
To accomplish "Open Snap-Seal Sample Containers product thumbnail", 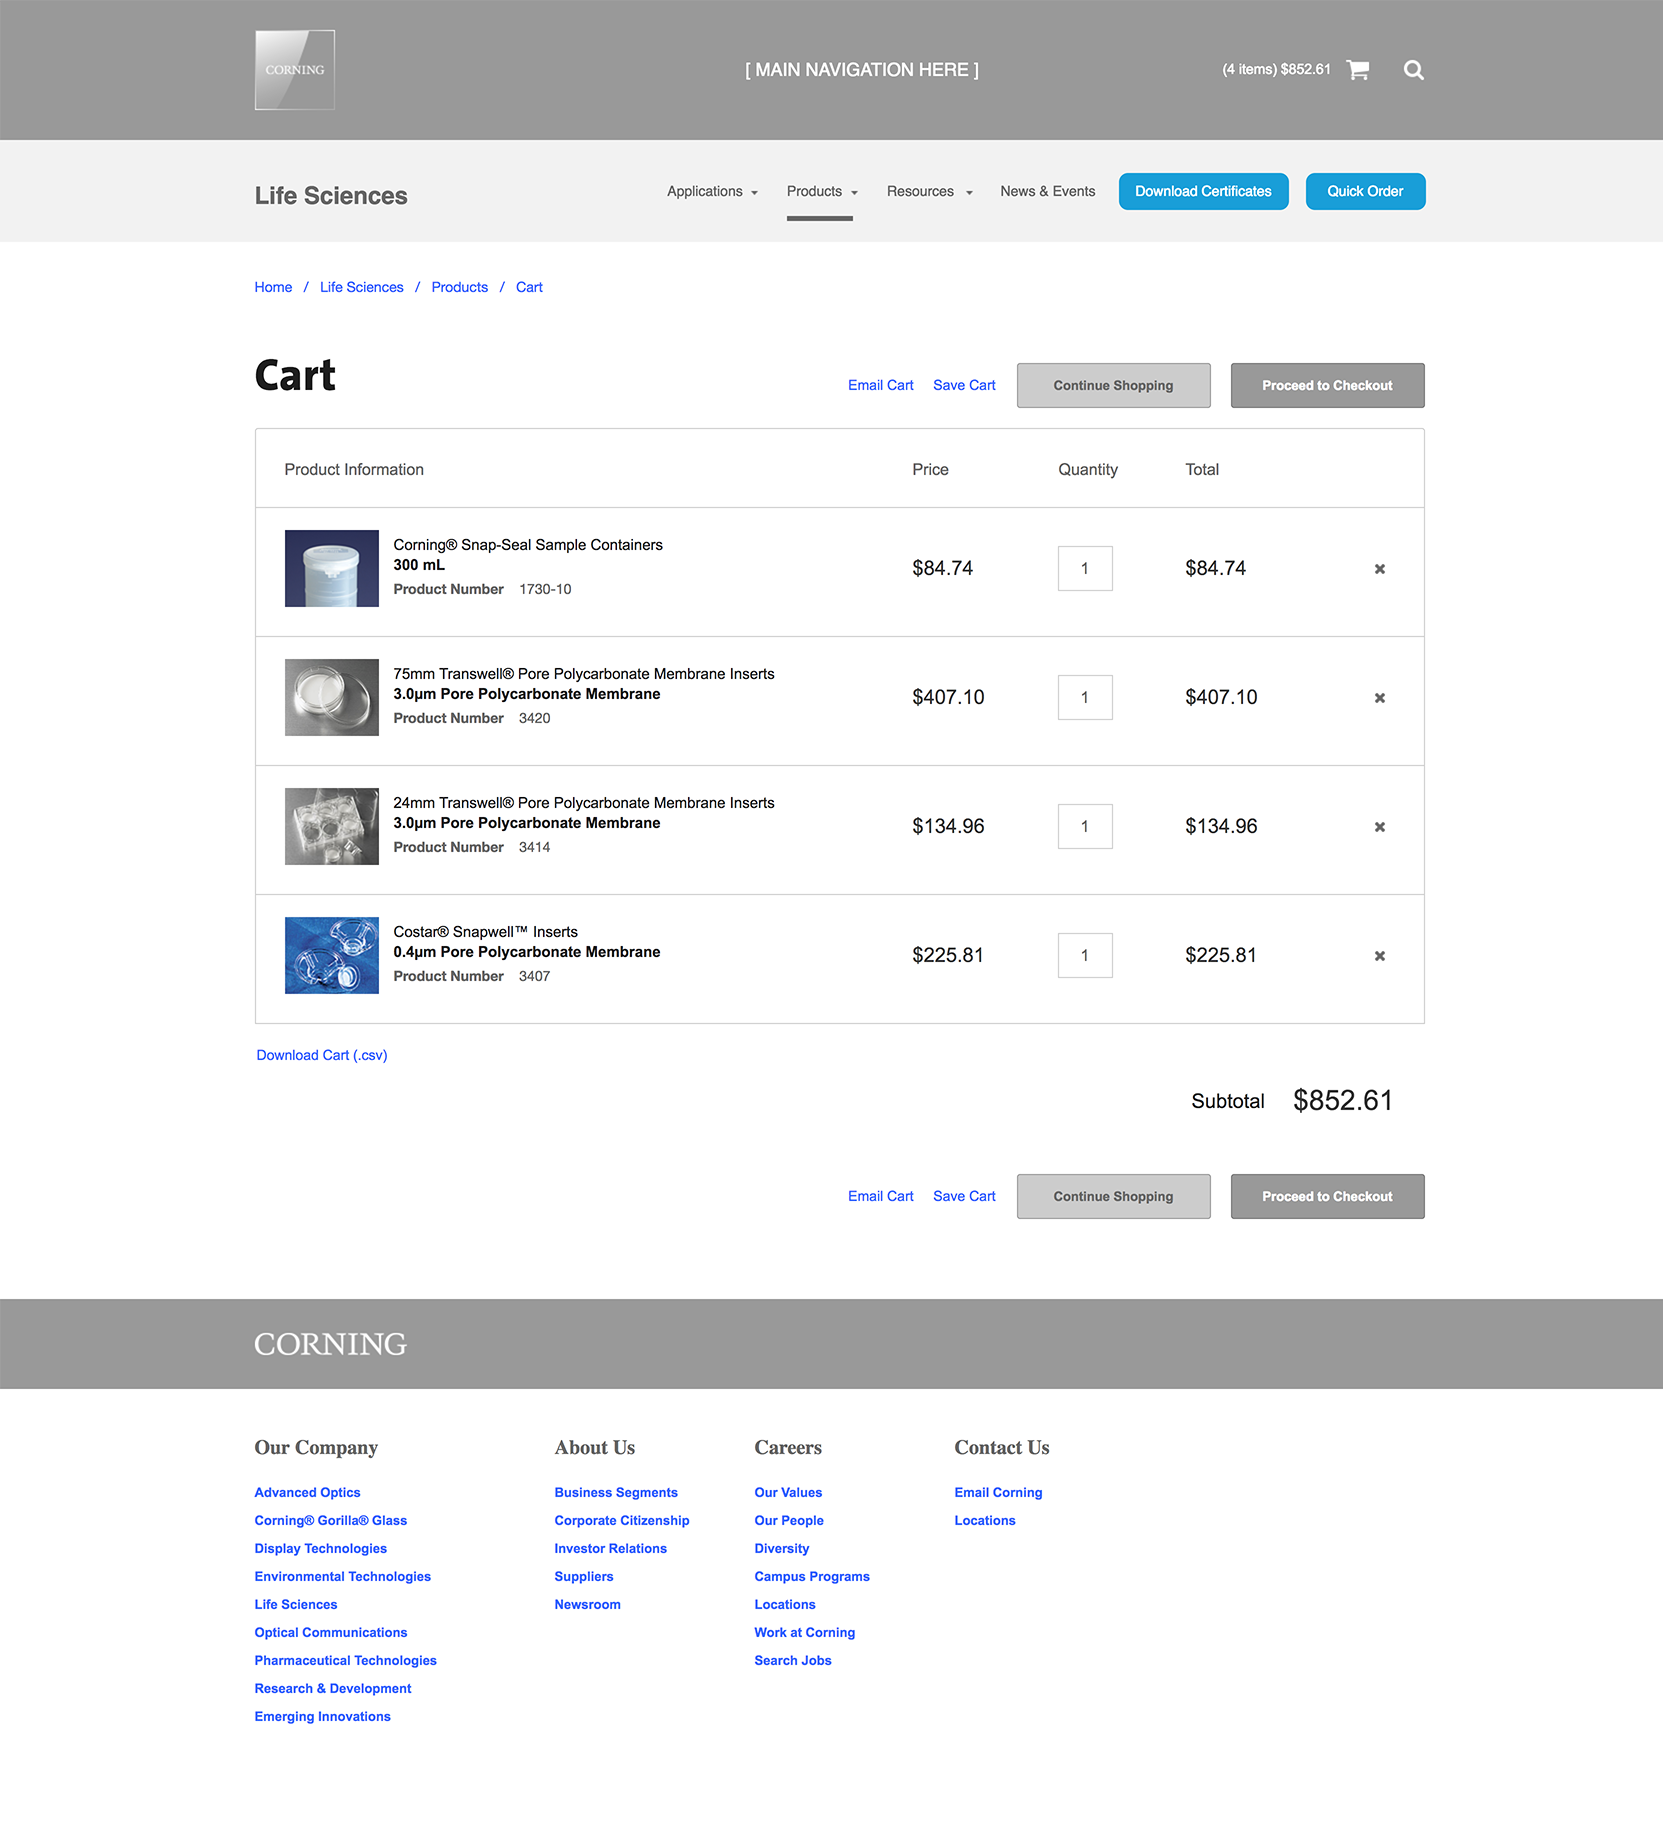I will coord(332,568).
